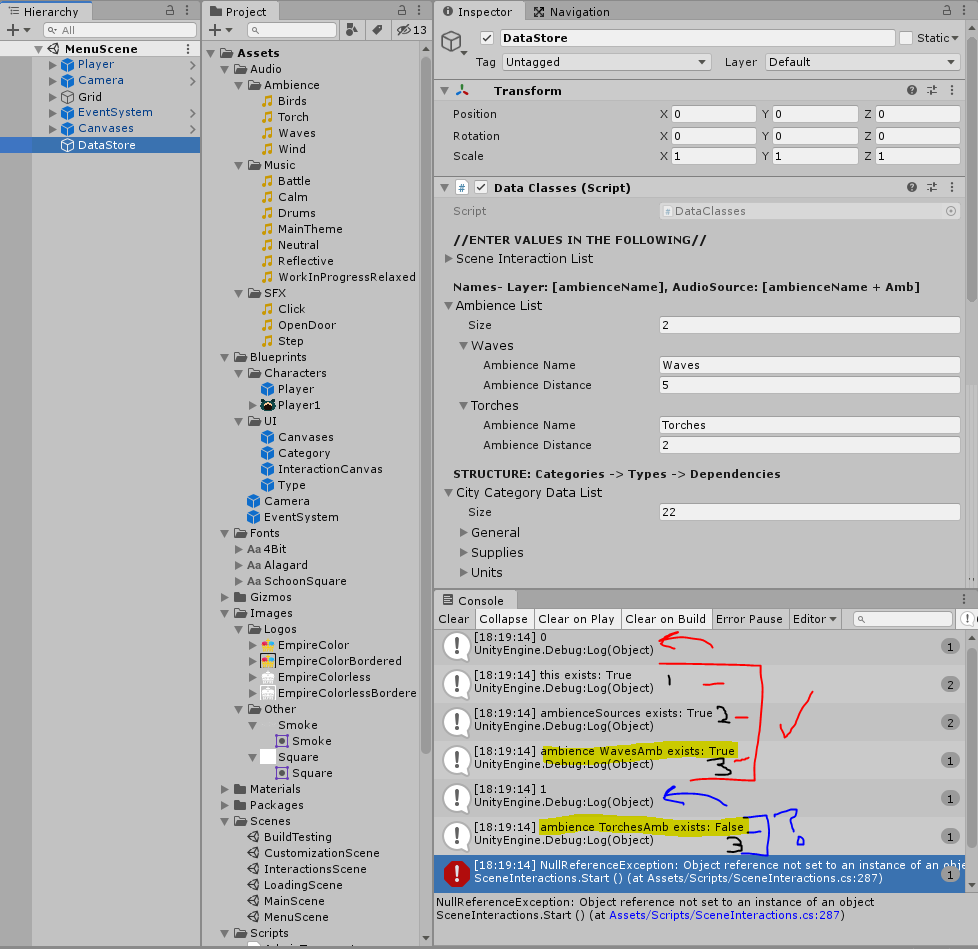Click the Hierarchy panel lock icon
978x949 pixels.
170,11
